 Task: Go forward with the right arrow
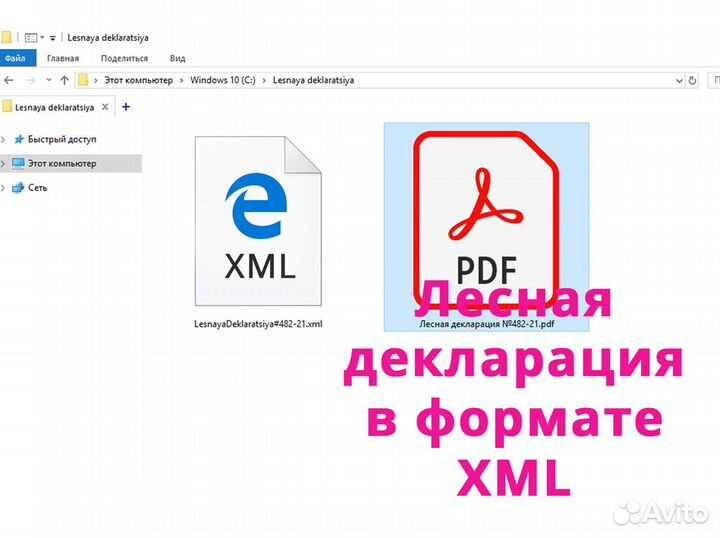pos(31,80)
